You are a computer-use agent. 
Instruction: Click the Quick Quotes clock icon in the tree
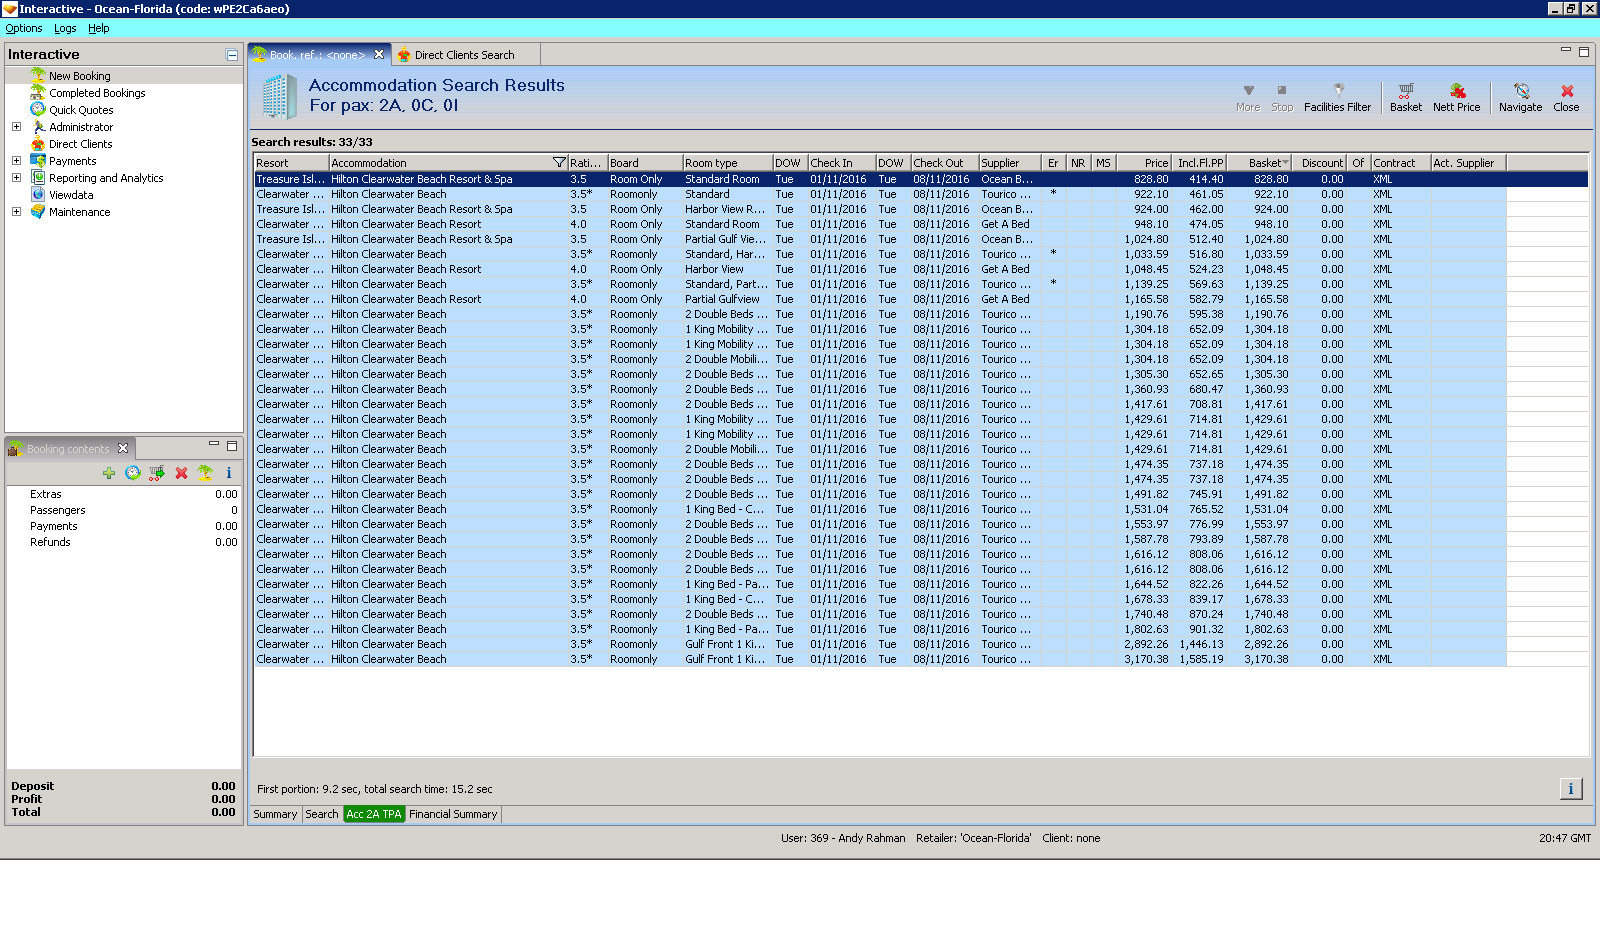click(38, 109)
